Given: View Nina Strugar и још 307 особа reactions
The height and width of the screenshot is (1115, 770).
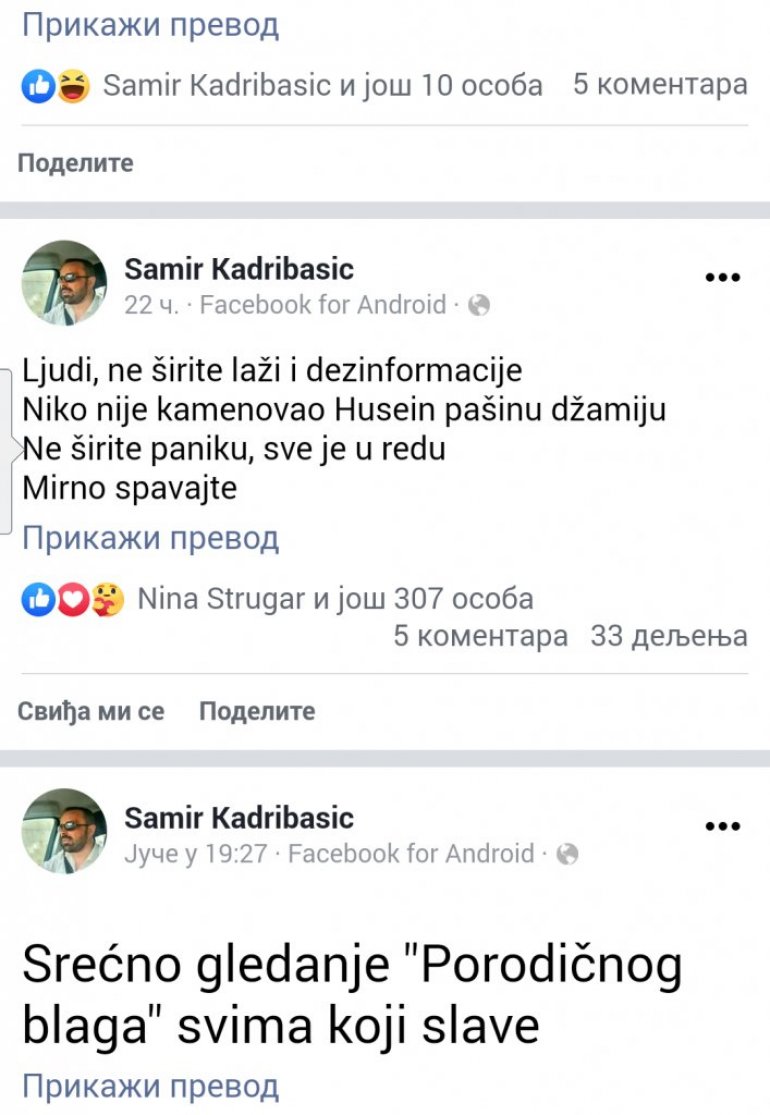Looking at the screenshot, I should coord(334,599).
